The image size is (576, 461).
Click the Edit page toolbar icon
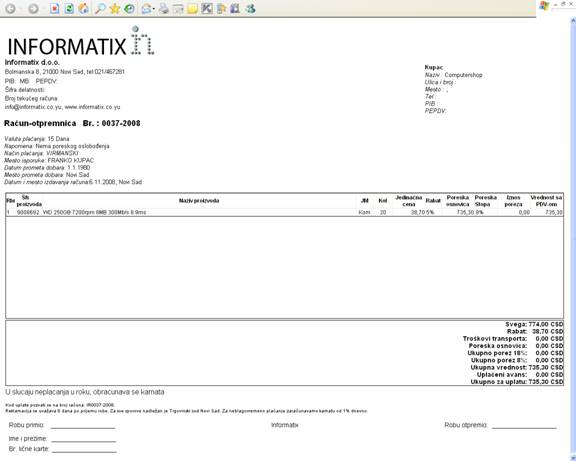tap(178, 8)
